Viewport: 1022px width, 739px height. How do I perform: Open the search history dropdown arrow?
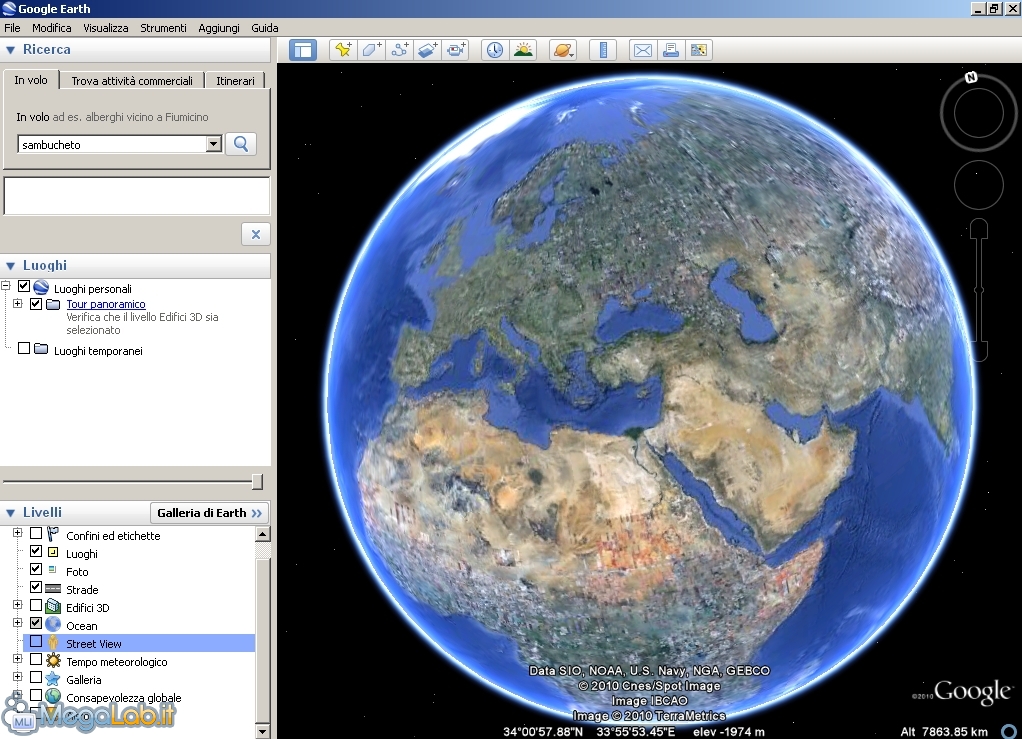pyautogui.click(x=214, y=144)
